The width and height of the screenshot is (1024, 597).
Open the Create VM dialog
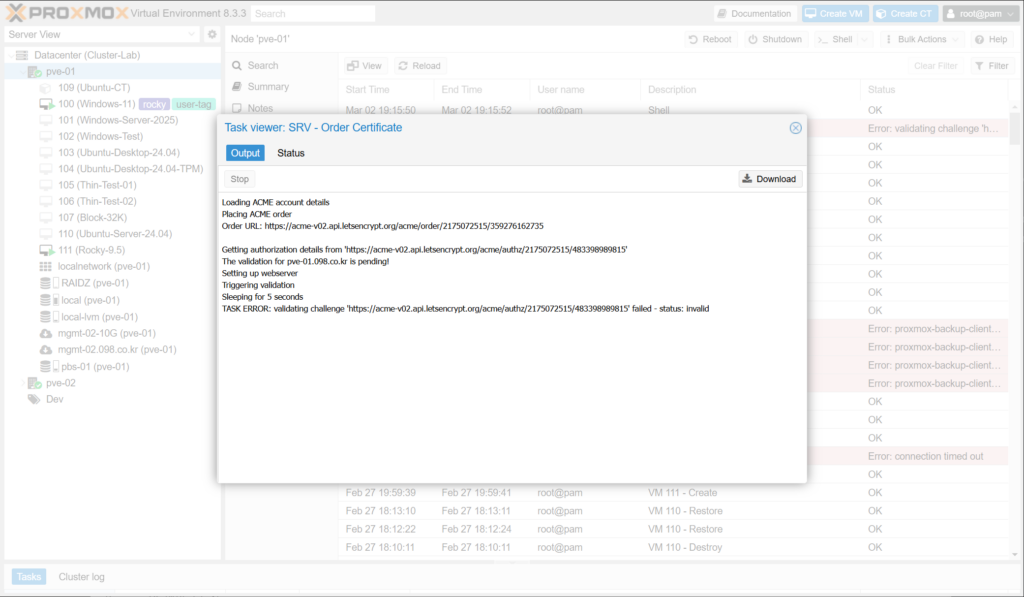pyautogui.click(x=834, y=14)
